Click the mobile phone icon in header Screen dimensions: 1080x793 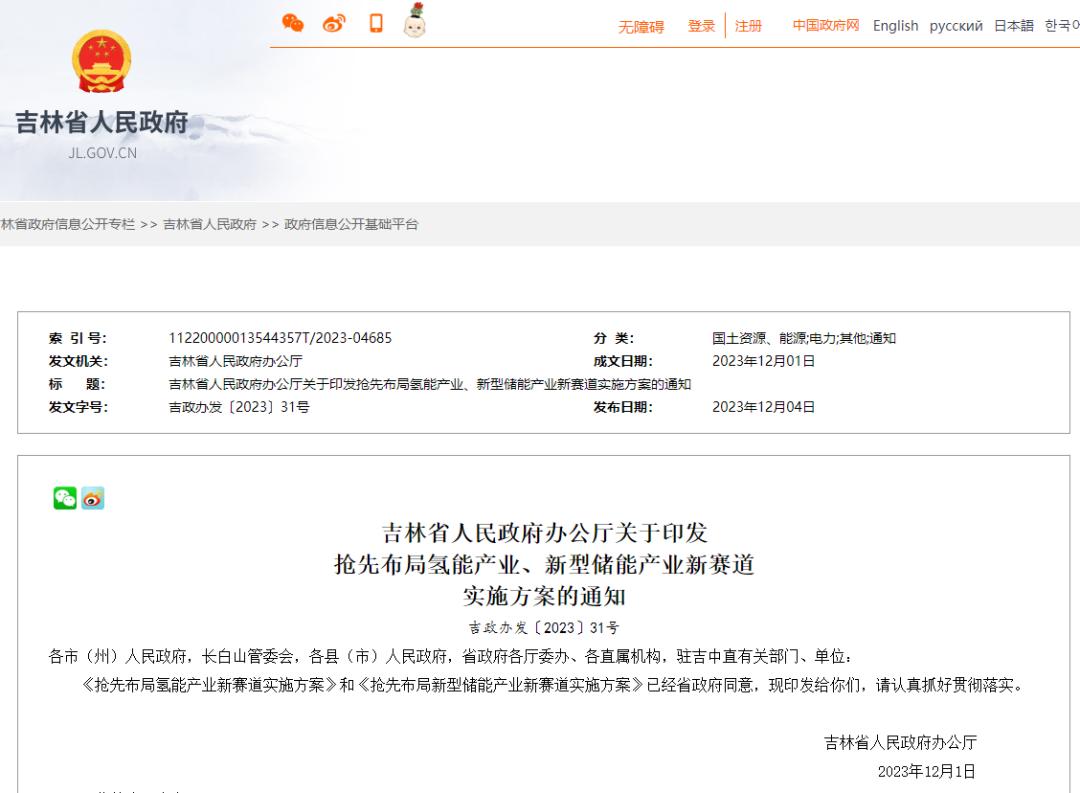pyautogui.click(x=376, y=23)
